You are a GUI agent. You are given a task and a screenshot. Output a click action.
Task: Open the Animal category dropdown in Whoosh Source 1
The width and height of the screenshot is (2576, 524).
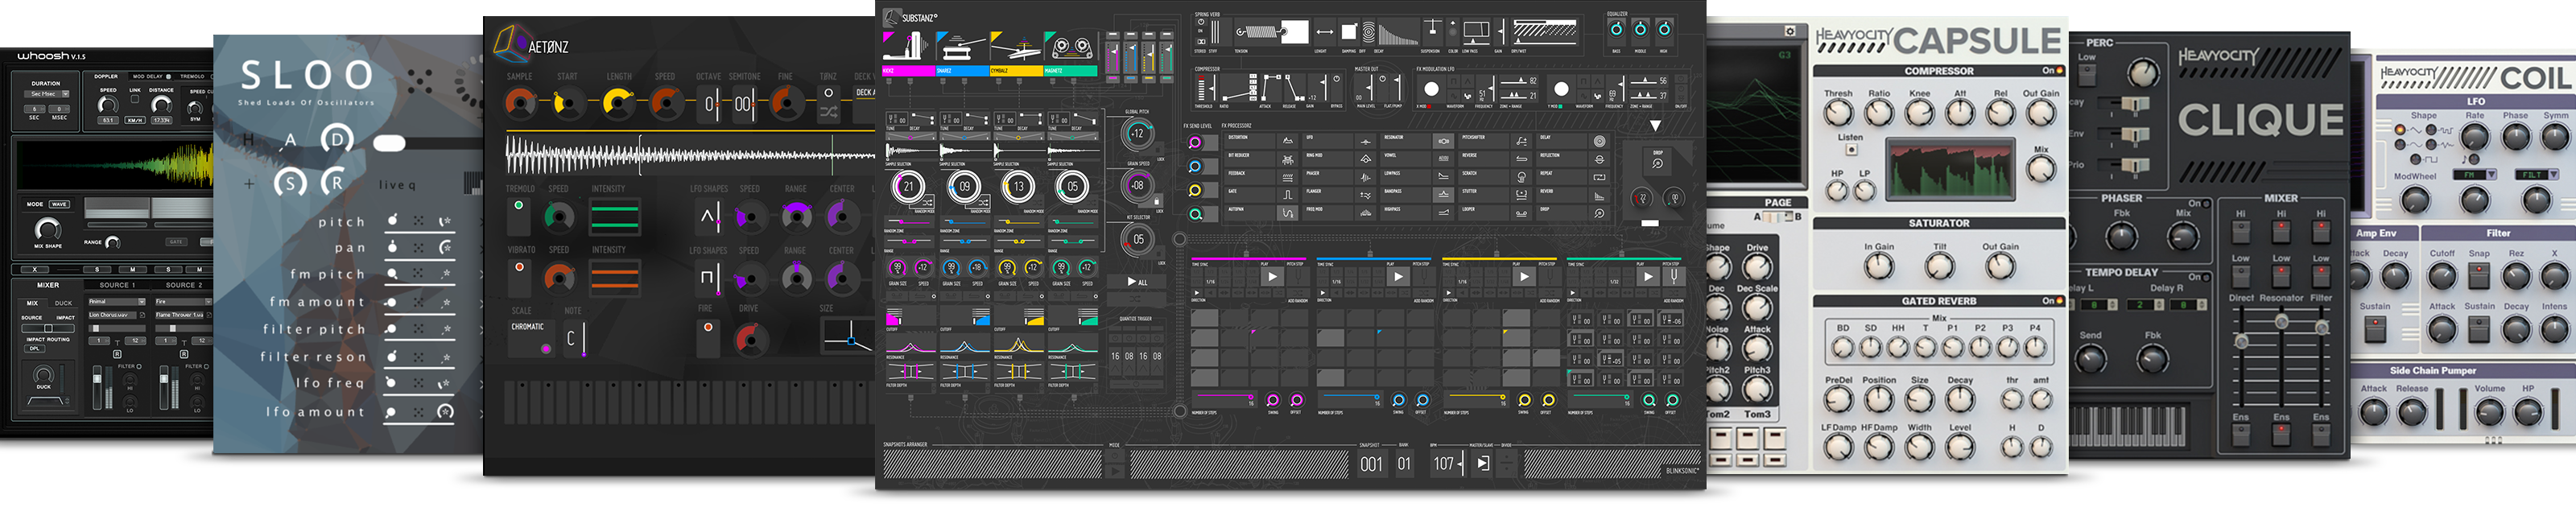click(x=117, y=301)
